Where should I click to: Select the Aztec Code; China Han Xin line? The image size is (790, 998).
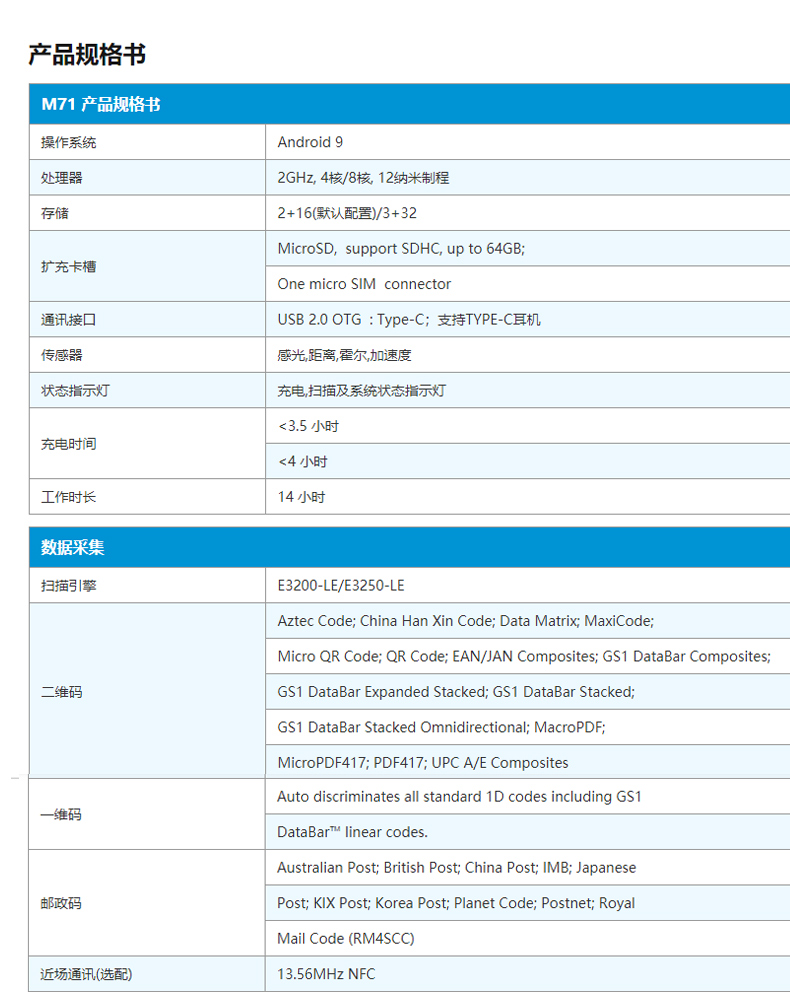pos(465,621)
